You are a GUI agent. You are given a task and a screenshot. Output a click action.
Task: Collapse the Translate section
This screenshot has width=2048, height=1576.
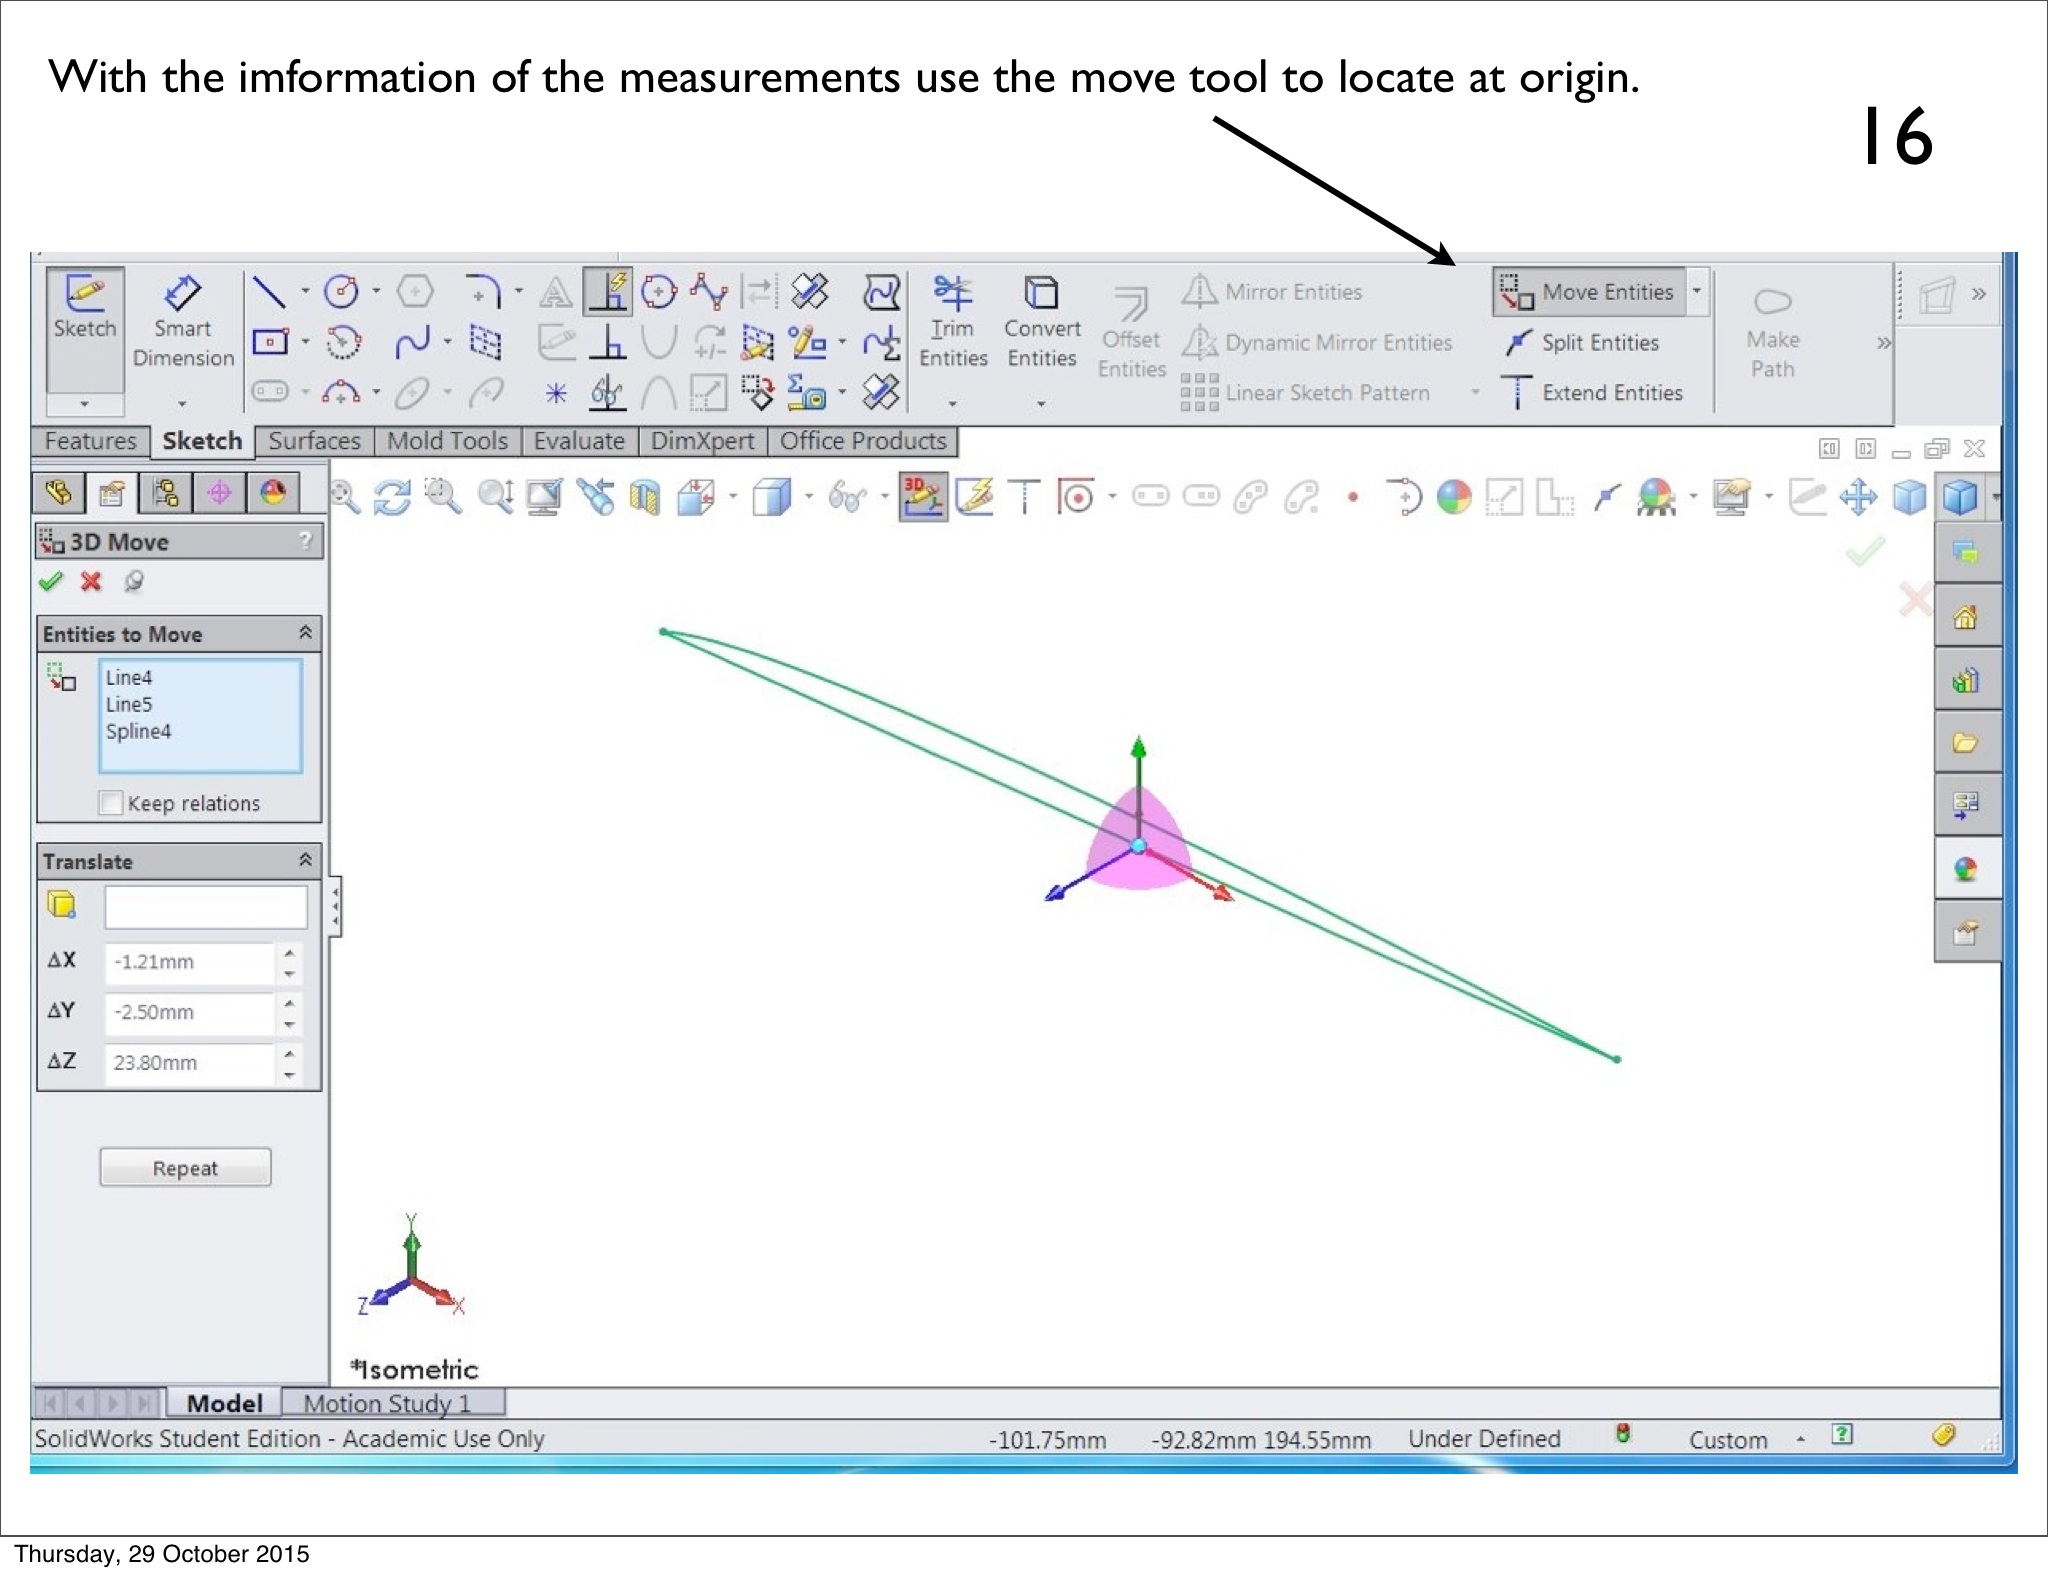pyautogui.click(x=305, y=860)
